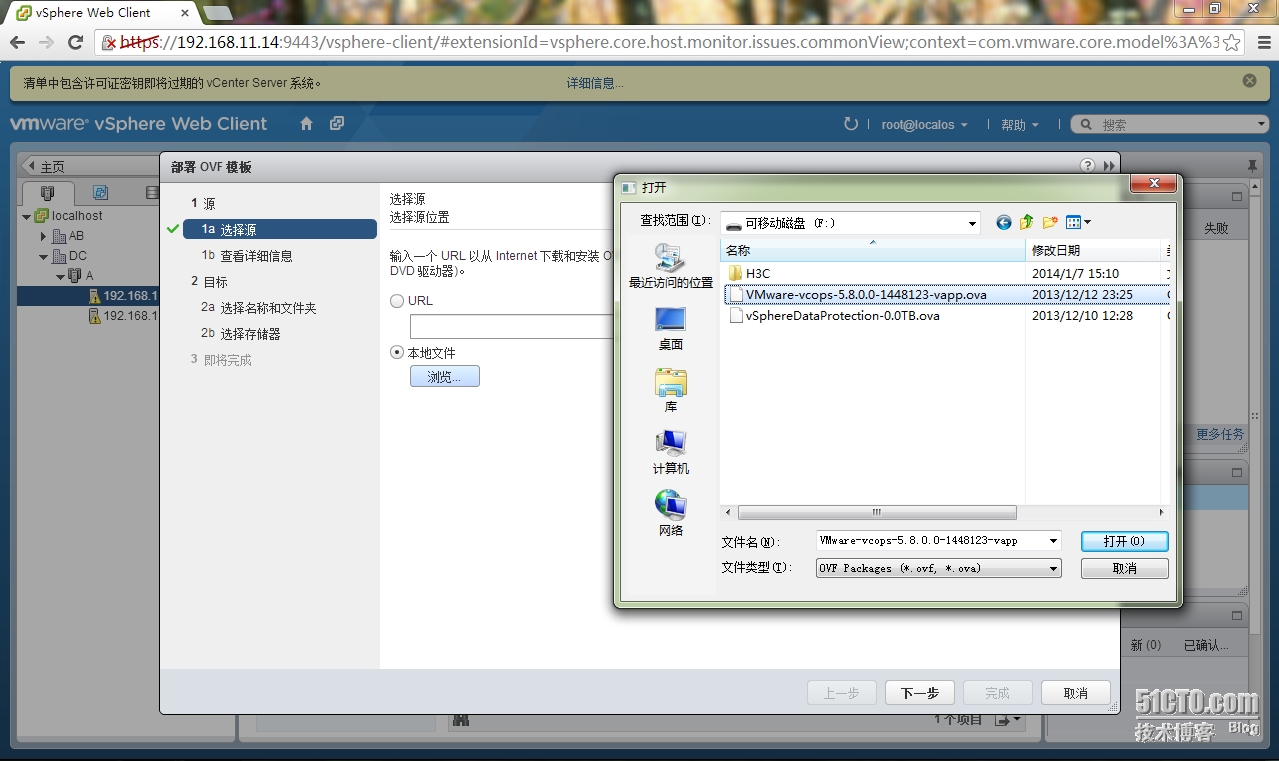Click the double-arrow expand icon in OVF dialog
The height and width of the screenshot is (761, 1279).
1109,166
